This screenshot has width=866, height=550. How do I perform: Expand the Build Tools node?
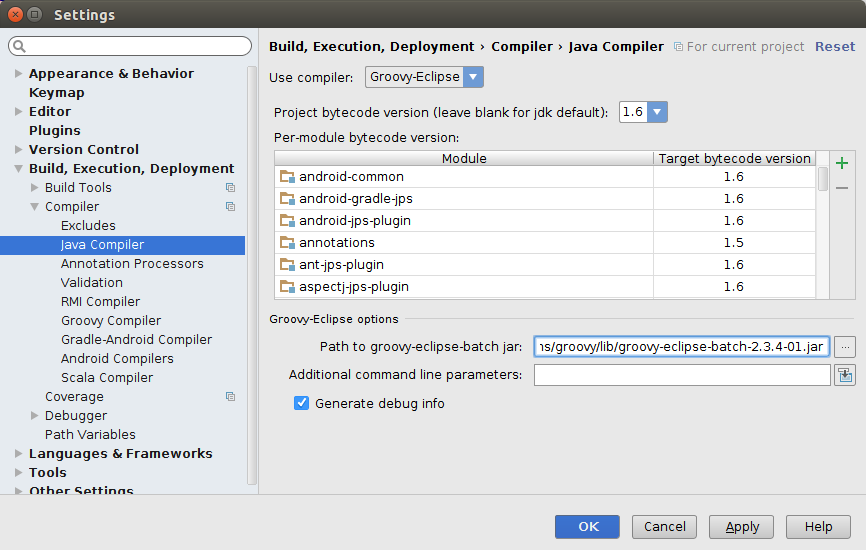pyautogui.click(x=34, y=188)
